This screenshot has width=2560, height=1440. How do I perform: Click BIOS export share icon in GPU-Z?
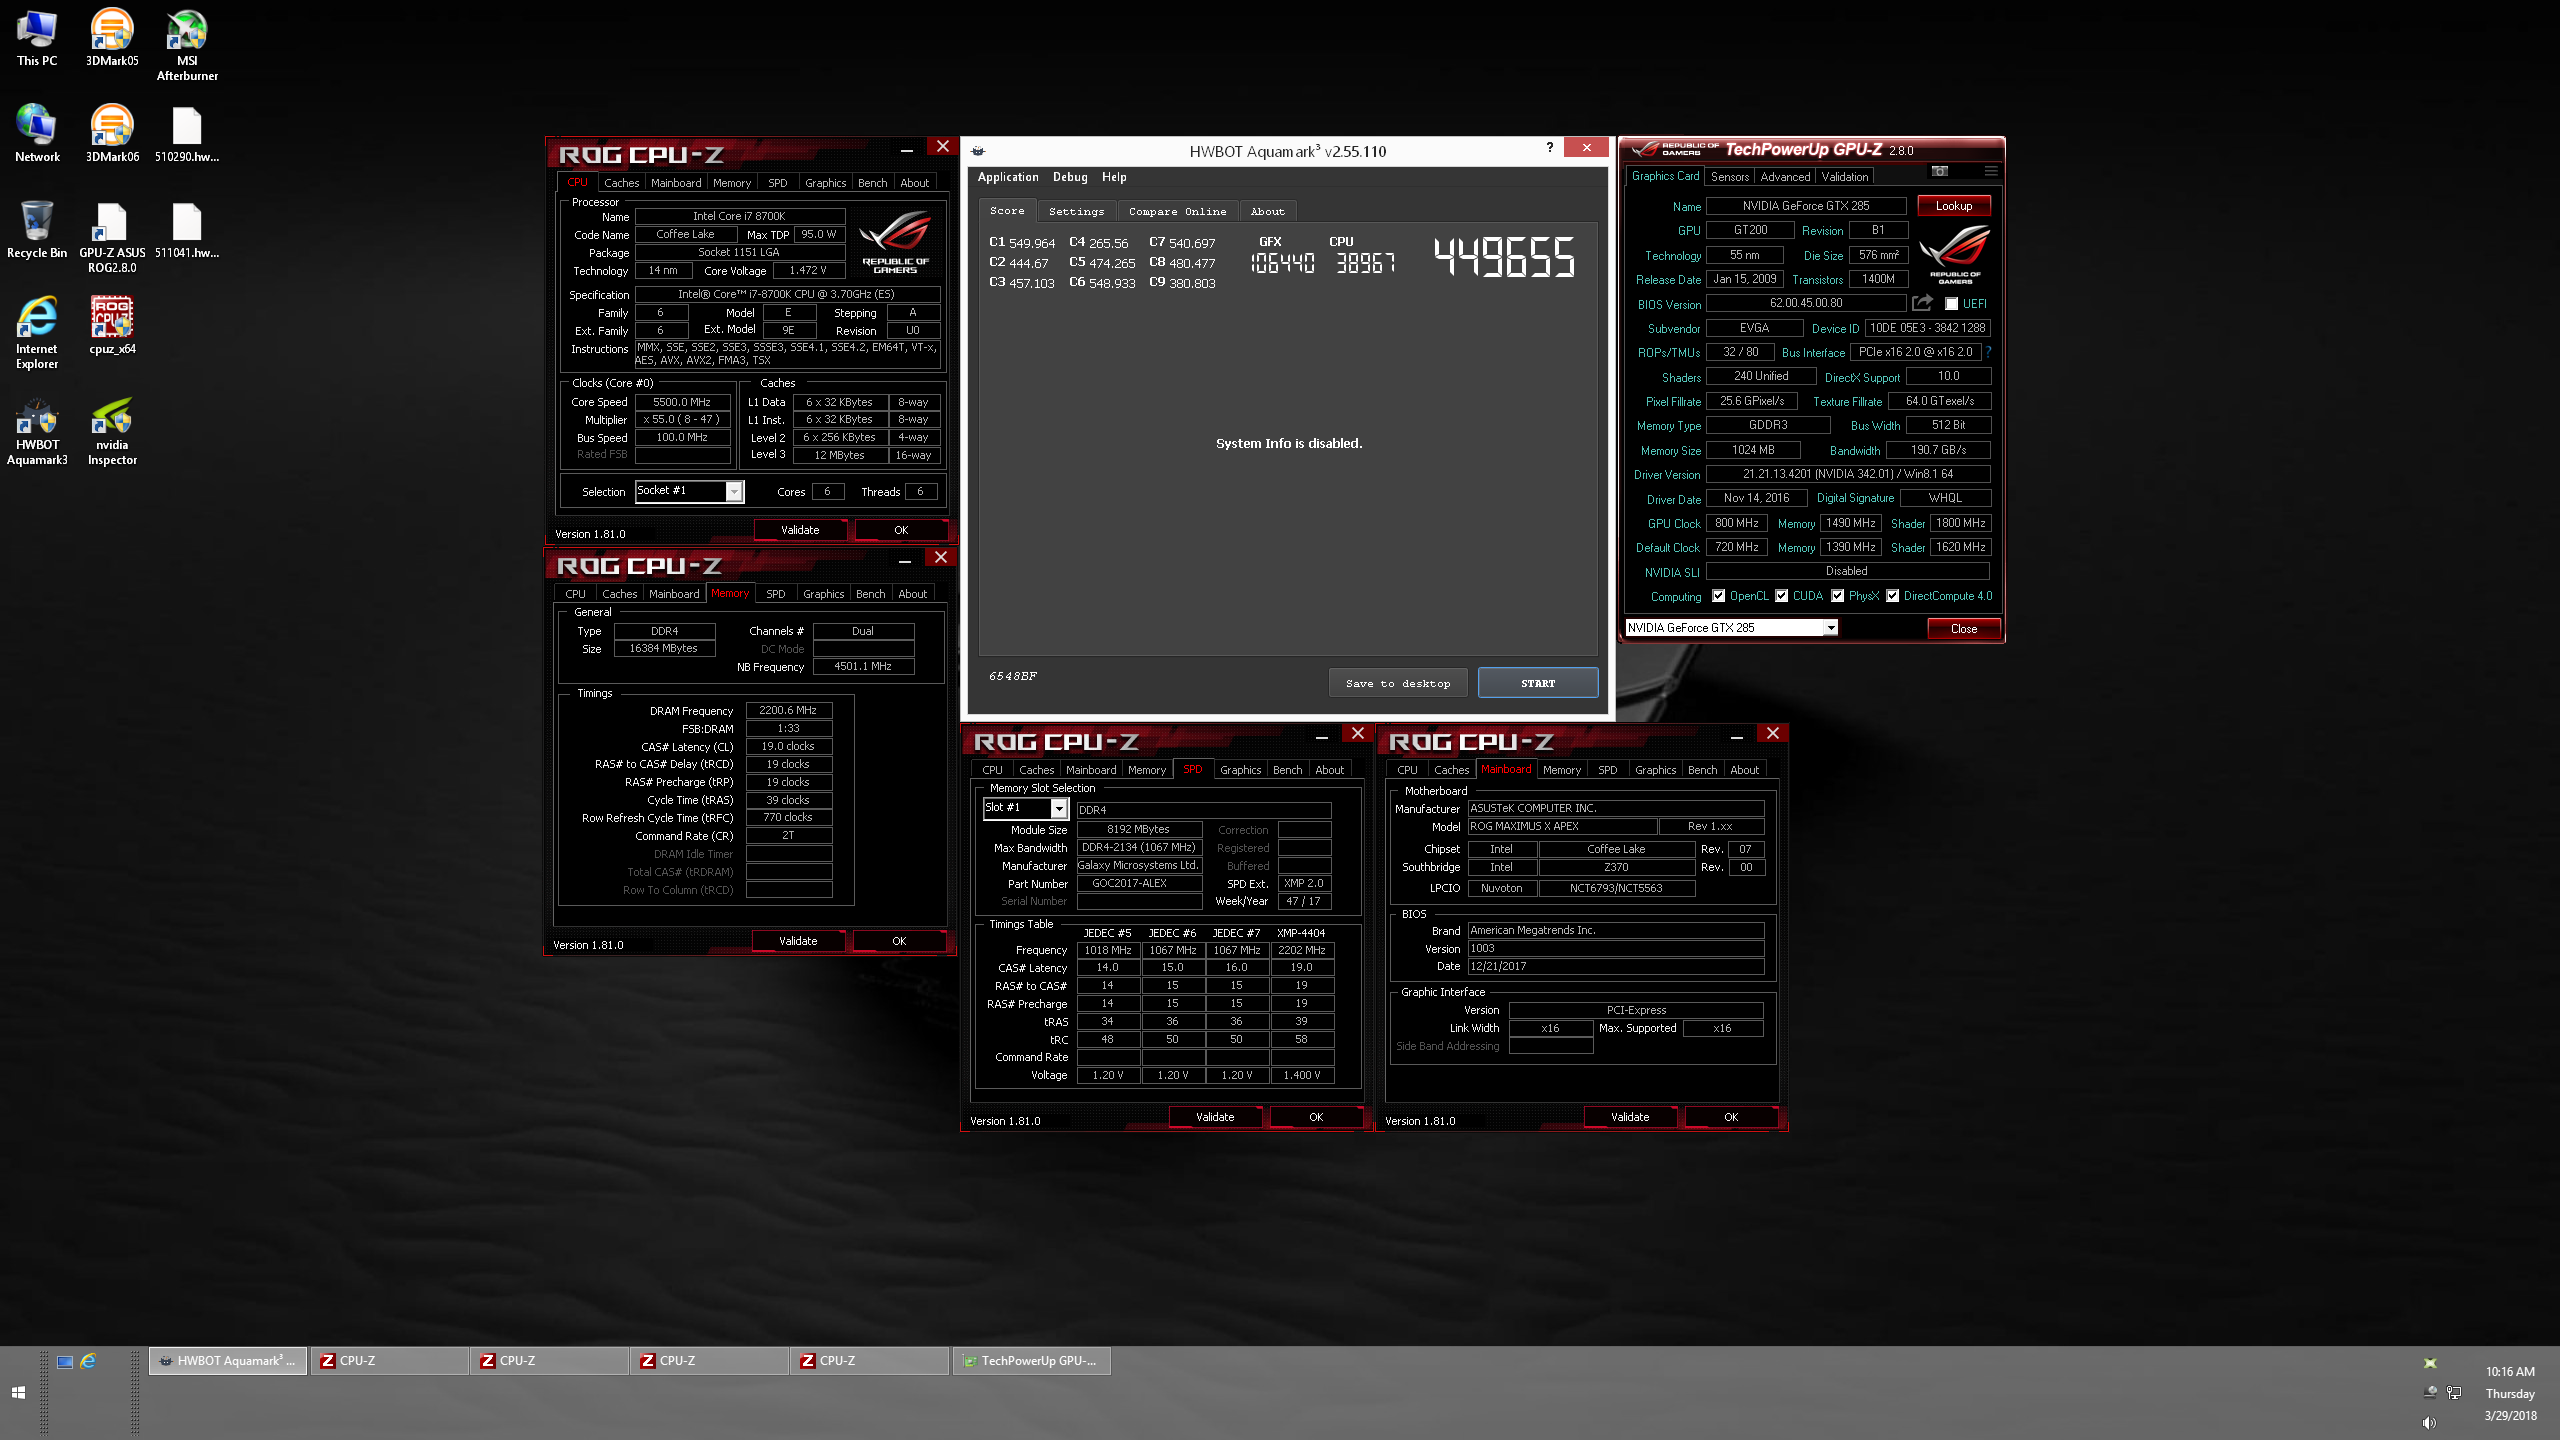click(x=1922, y=303)
